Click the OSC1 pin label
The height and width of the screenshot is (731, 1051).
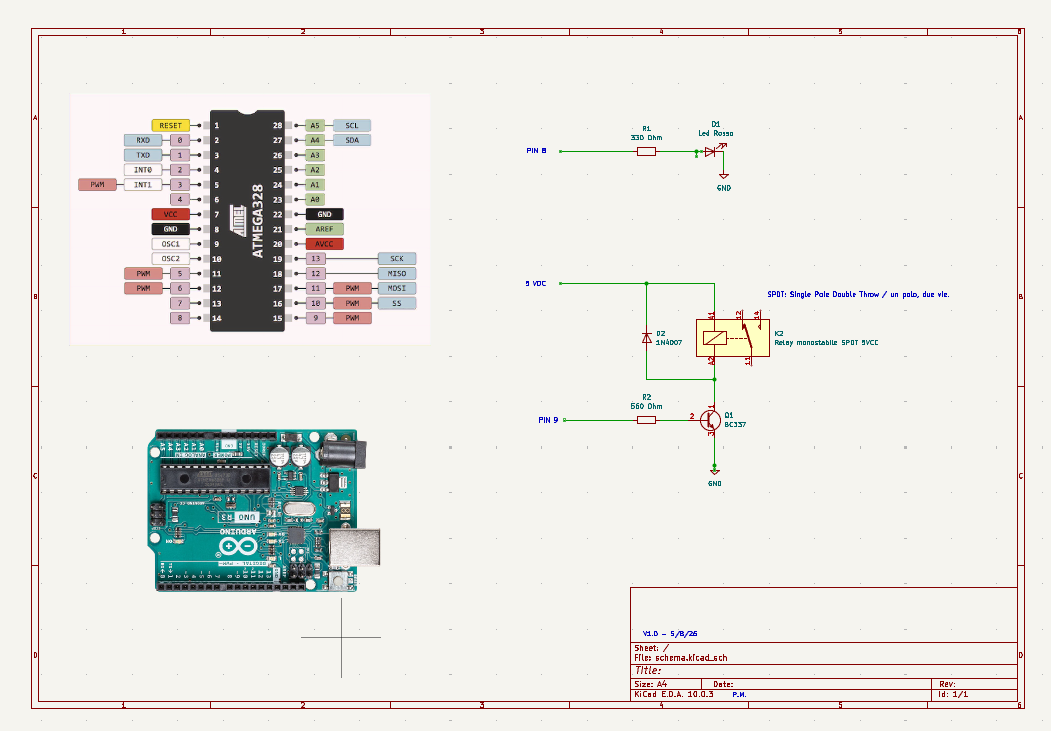[x=171, y=244]
